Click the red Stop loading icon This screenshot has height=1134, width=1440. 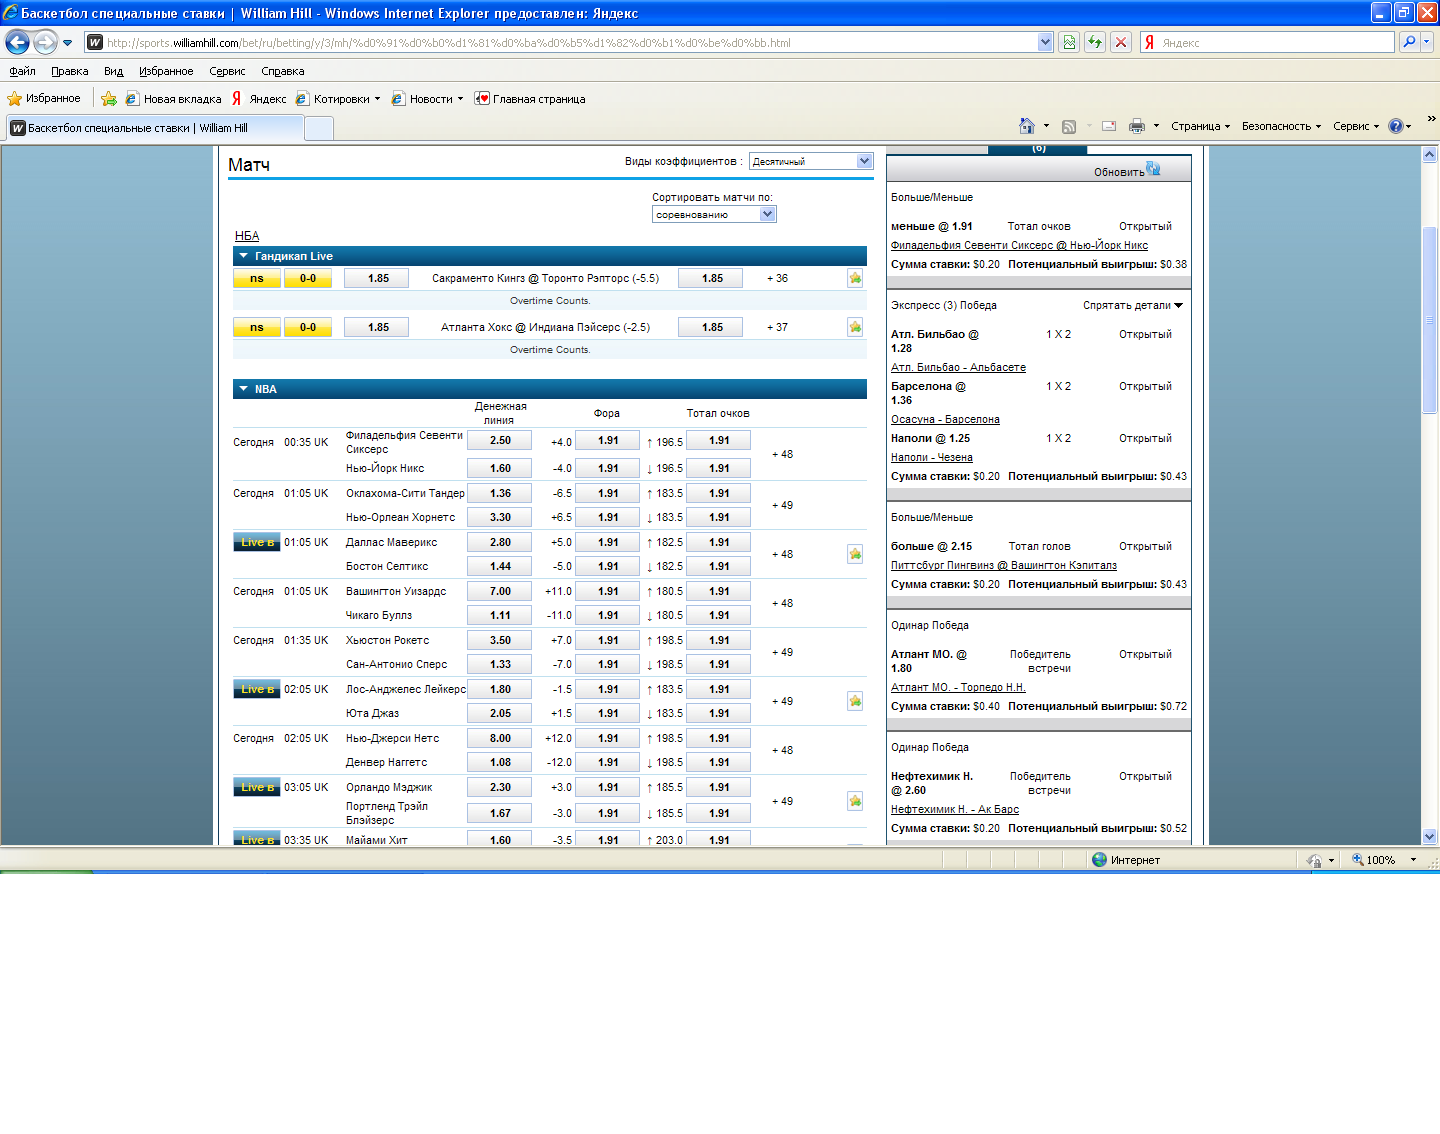pyautogui.click(x=1121, y=42)
